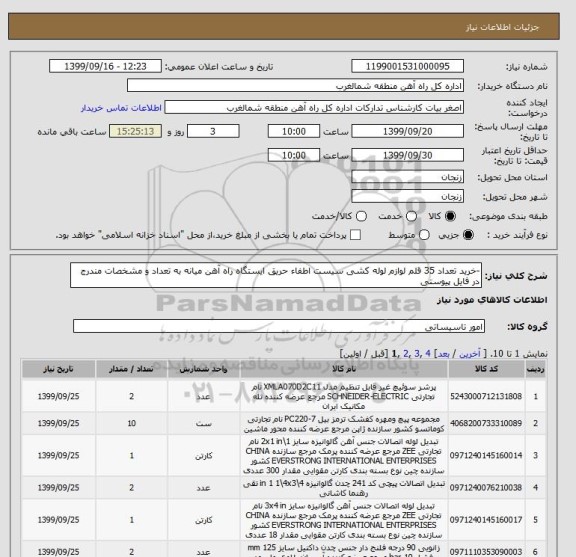Click item code 0971110353090003
Screen dimensions: 576x557
[486, 552]
